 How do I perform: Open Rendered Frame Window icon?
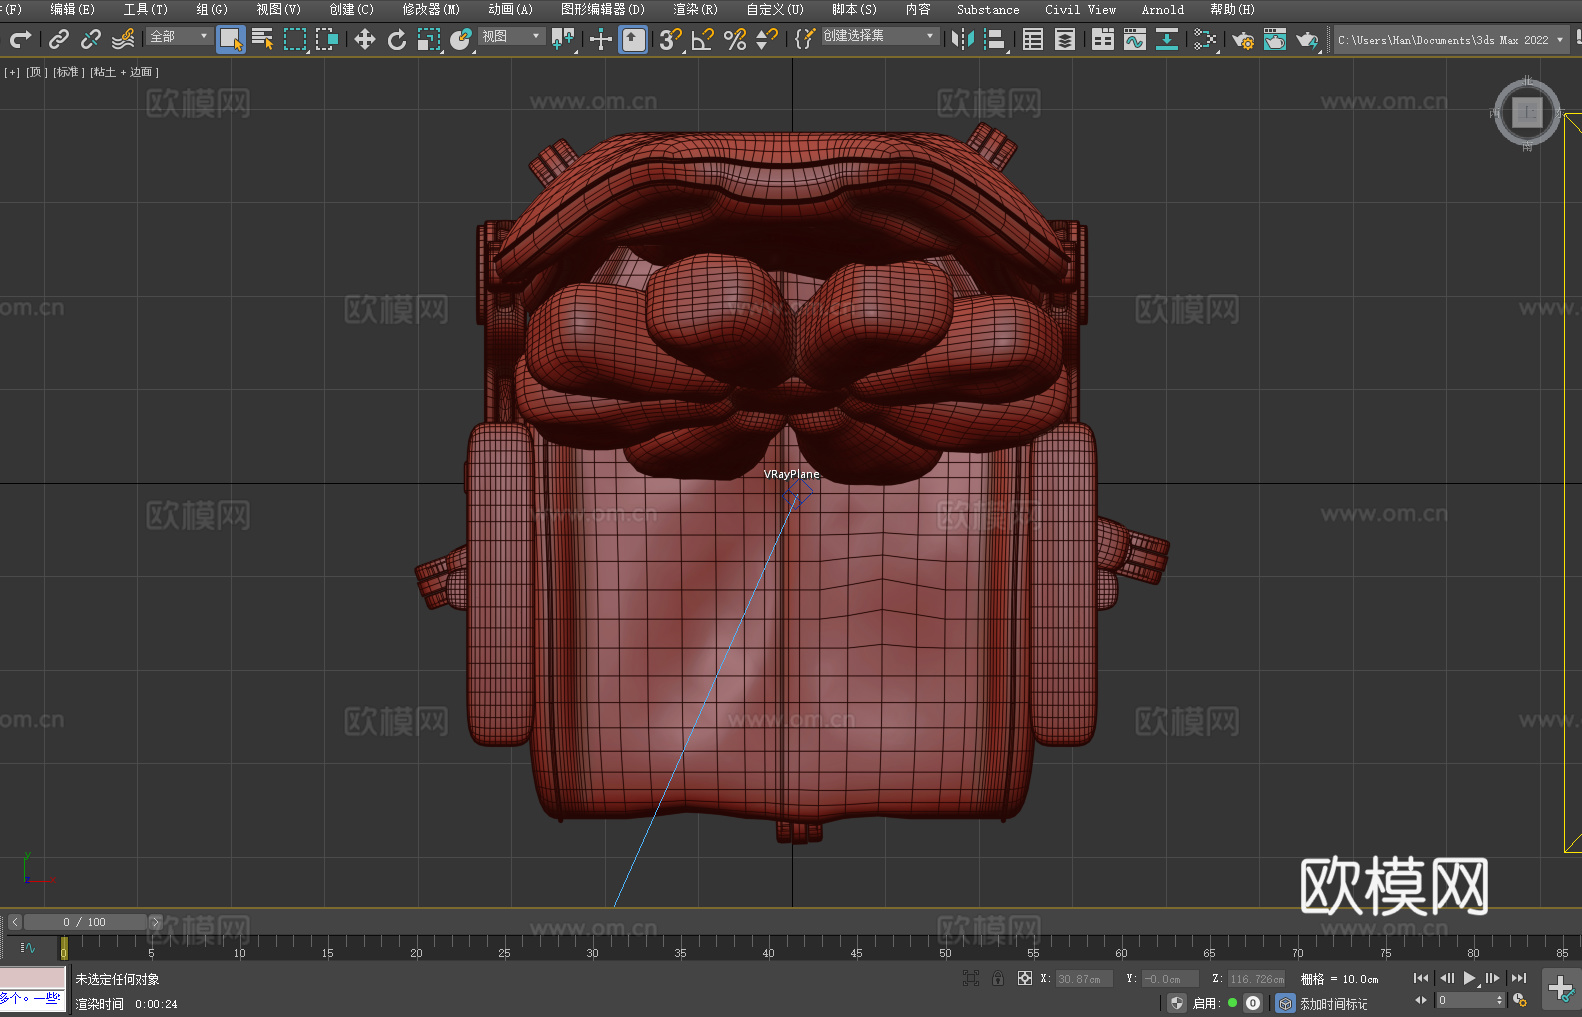[1275, 39]
